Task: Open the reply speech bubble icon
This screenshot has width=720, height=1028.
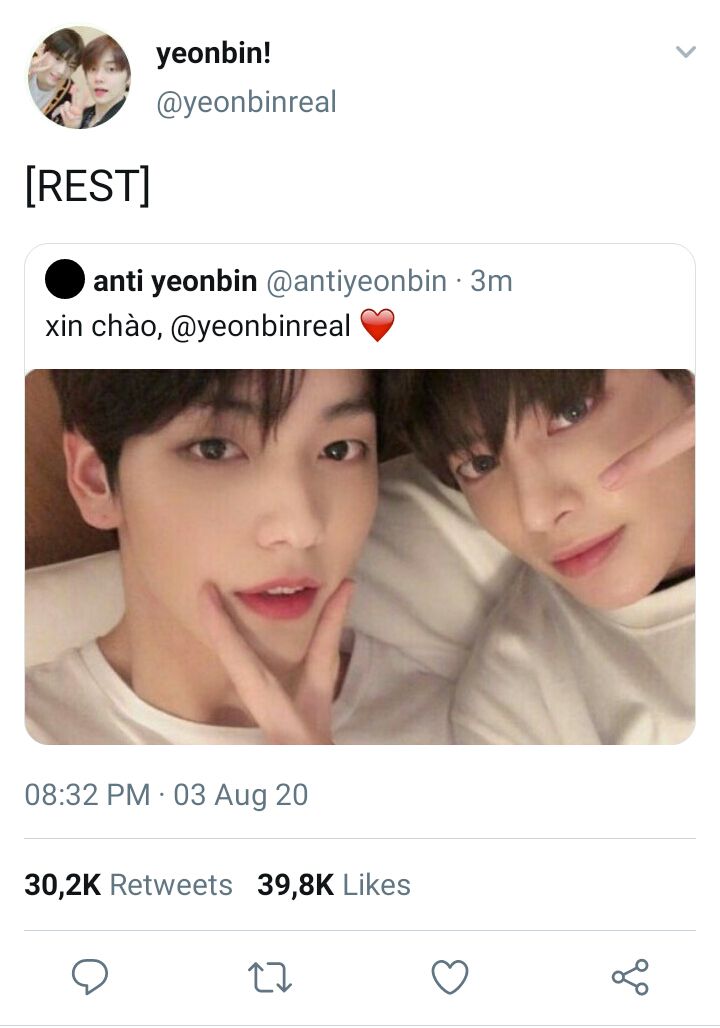Action: 90,977
